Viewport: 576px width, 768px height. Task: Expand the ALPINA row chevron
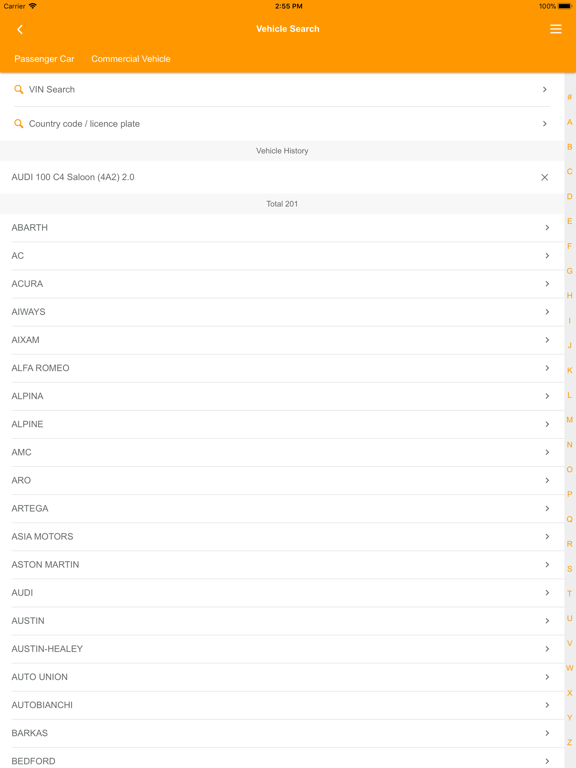pyautogui.click(x=547, y=396)
